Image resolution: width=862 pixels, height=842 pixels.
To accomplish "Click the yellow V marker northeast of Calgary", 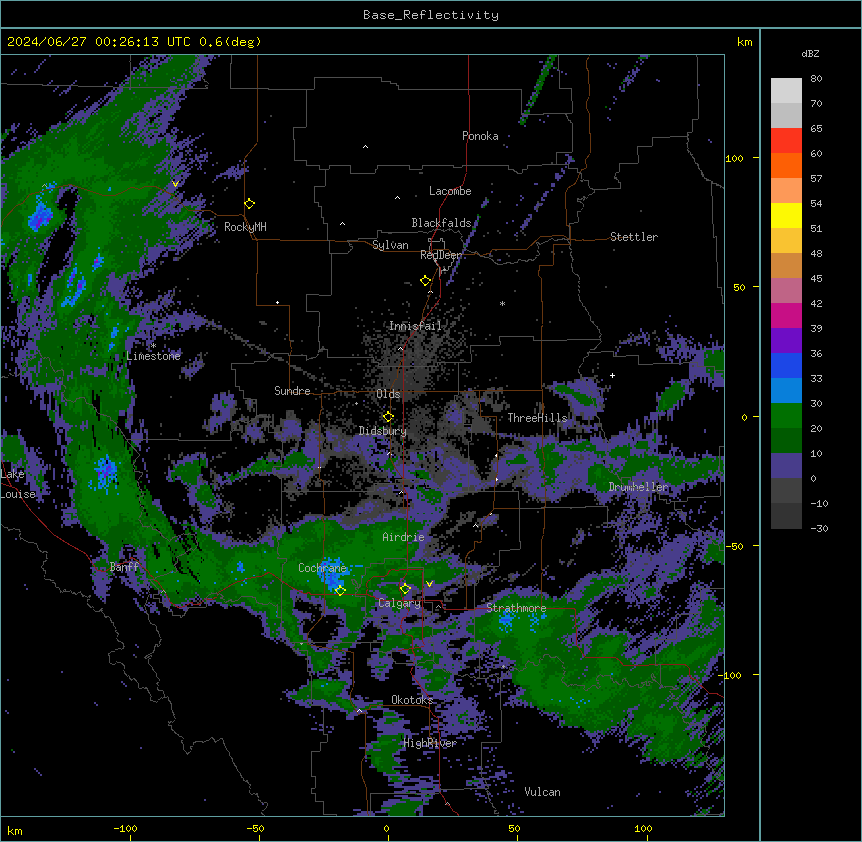I will 429,584.
